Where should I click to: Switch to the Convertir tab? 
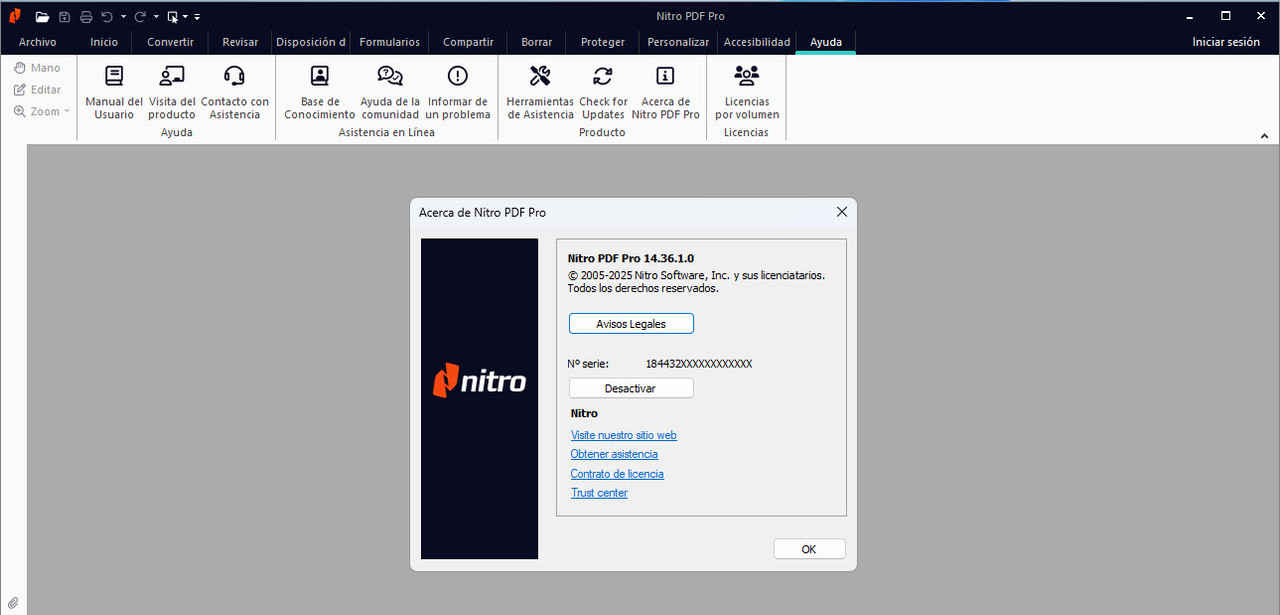pyautogui.click(x=170, y=42)
